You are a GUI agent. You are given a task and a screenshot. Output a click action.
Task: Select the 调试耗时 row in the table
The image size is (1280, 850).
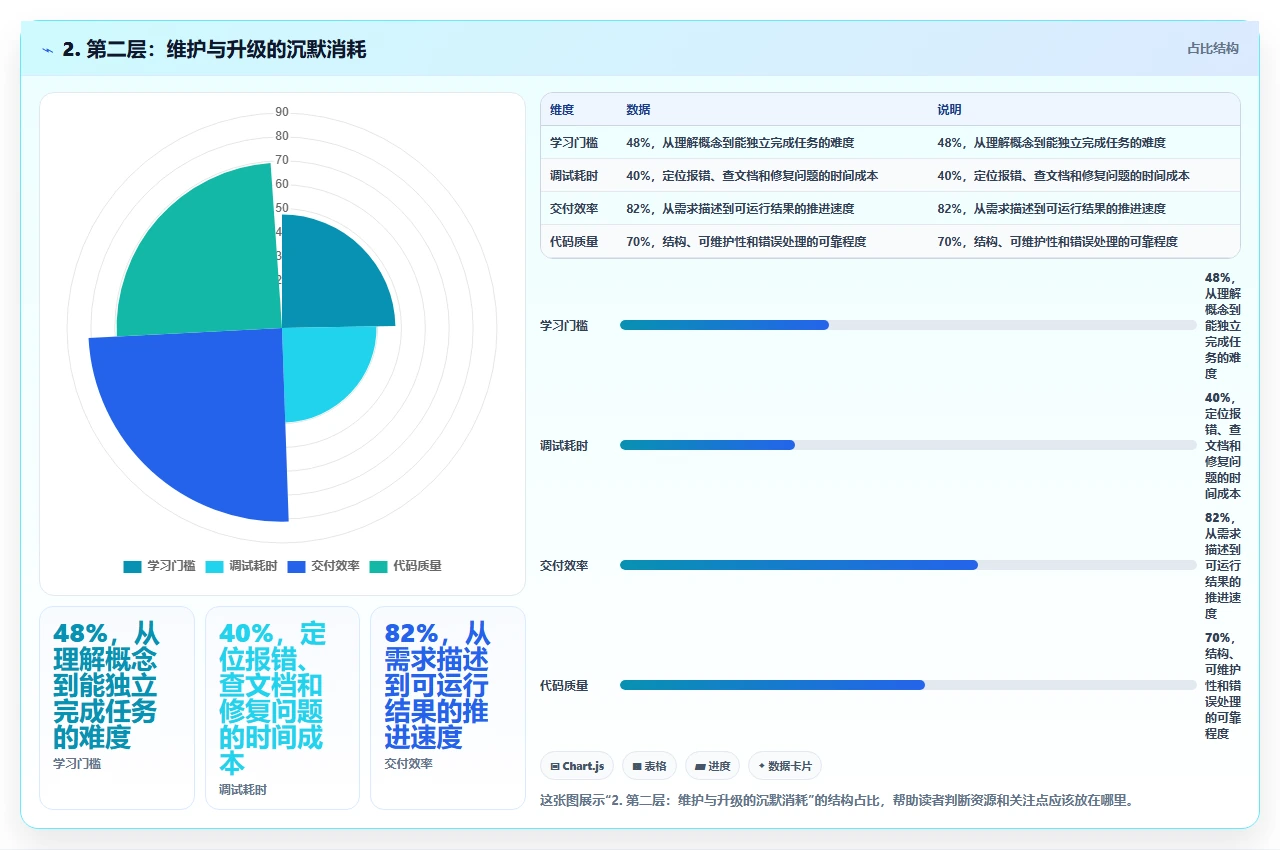(890, 176)
